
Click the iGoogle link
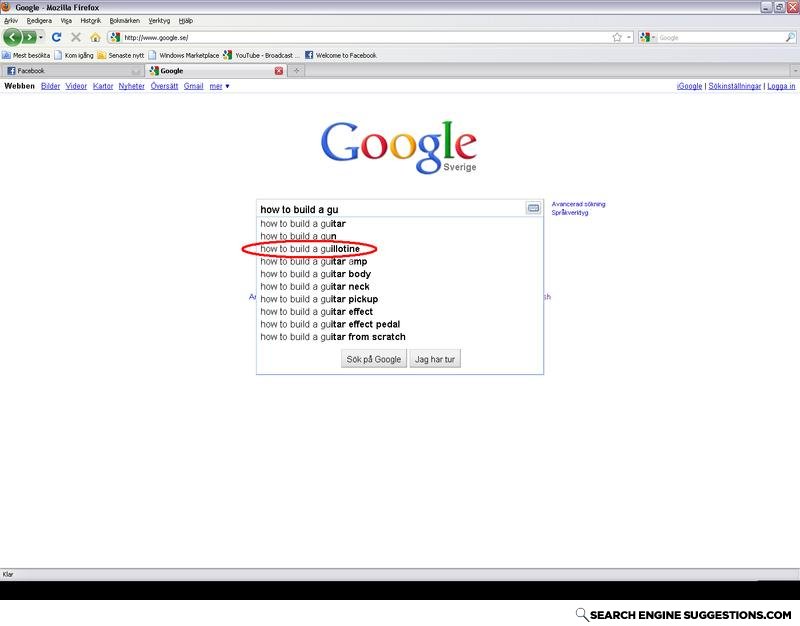689,86
